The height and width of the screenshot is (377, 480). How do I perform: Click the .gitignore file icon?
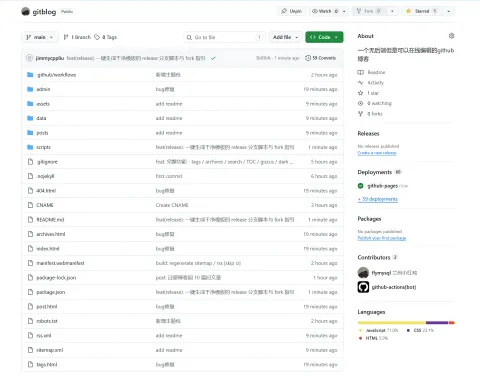pyautogui.click(x=30, y=162)
